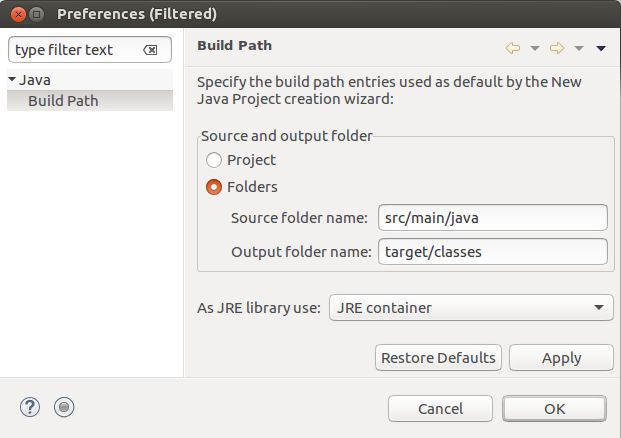The height and width of the screenshot is (438, 621).
Task: Click the gray window maximize button
Action: point(36,14)
